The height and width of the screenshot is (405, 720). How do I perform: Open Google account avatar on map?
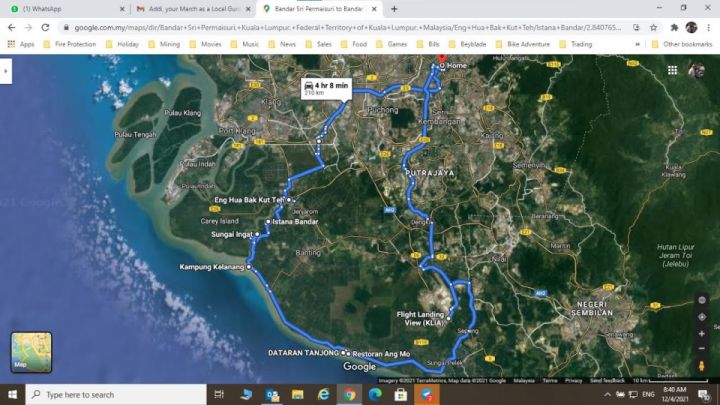click(696, 71)
